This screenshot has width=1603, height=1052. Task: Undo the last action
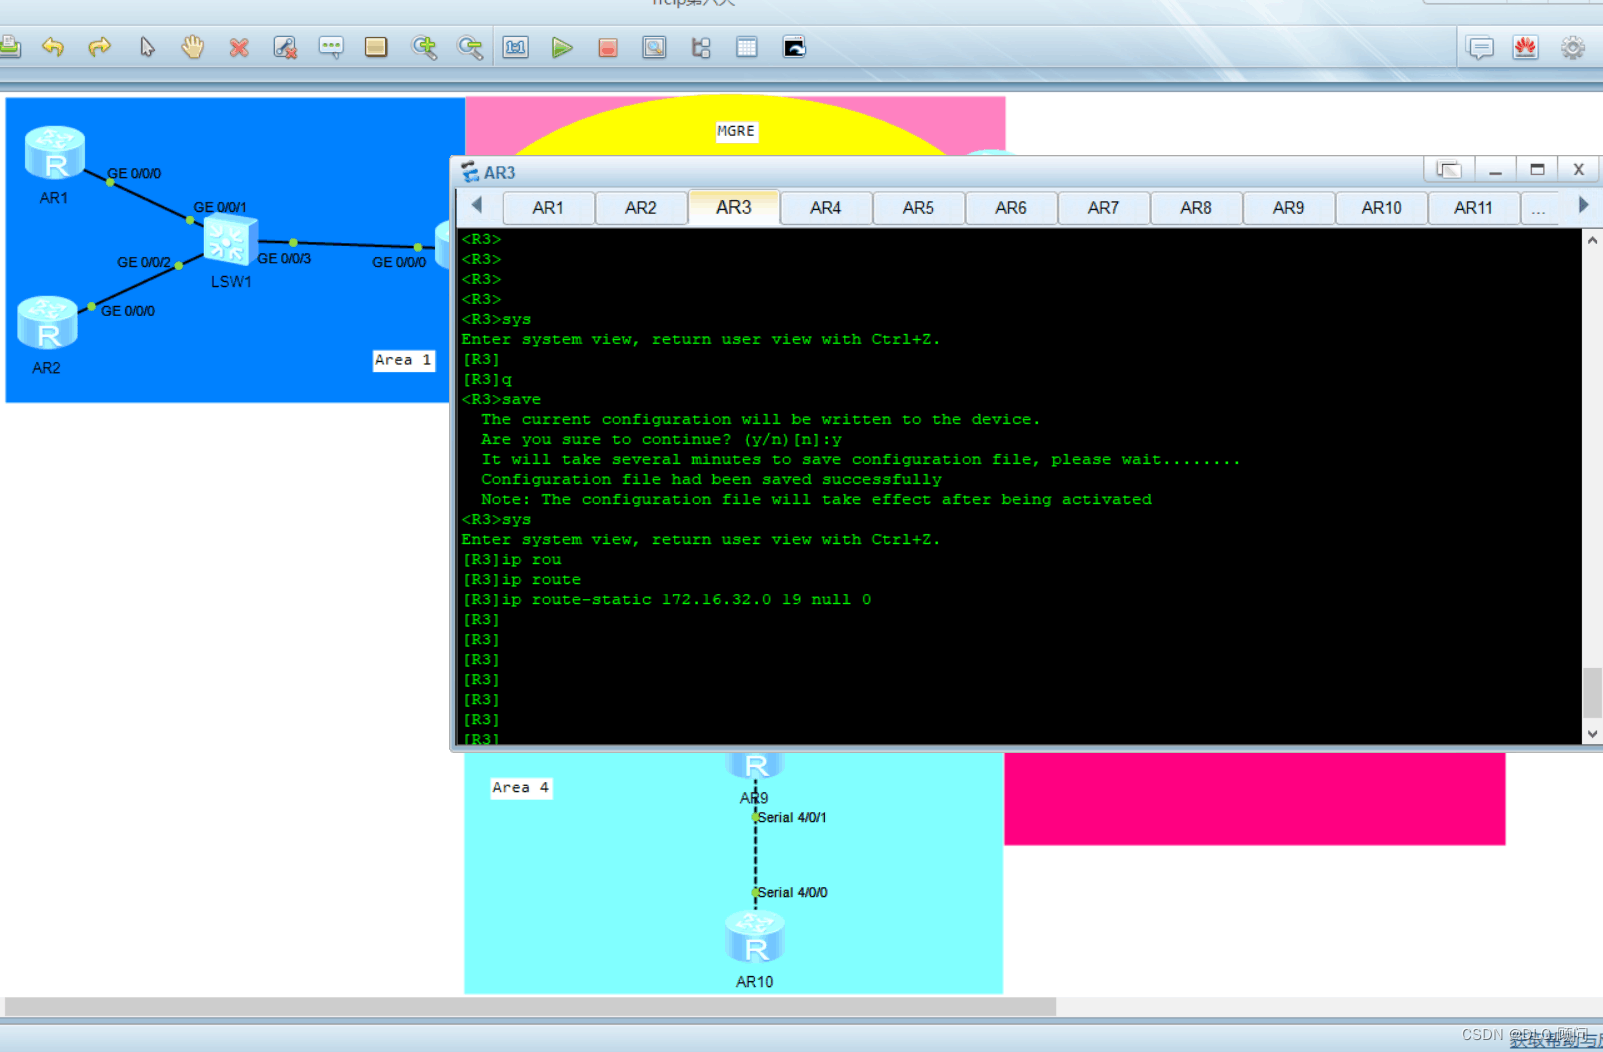tap(53, 47)
